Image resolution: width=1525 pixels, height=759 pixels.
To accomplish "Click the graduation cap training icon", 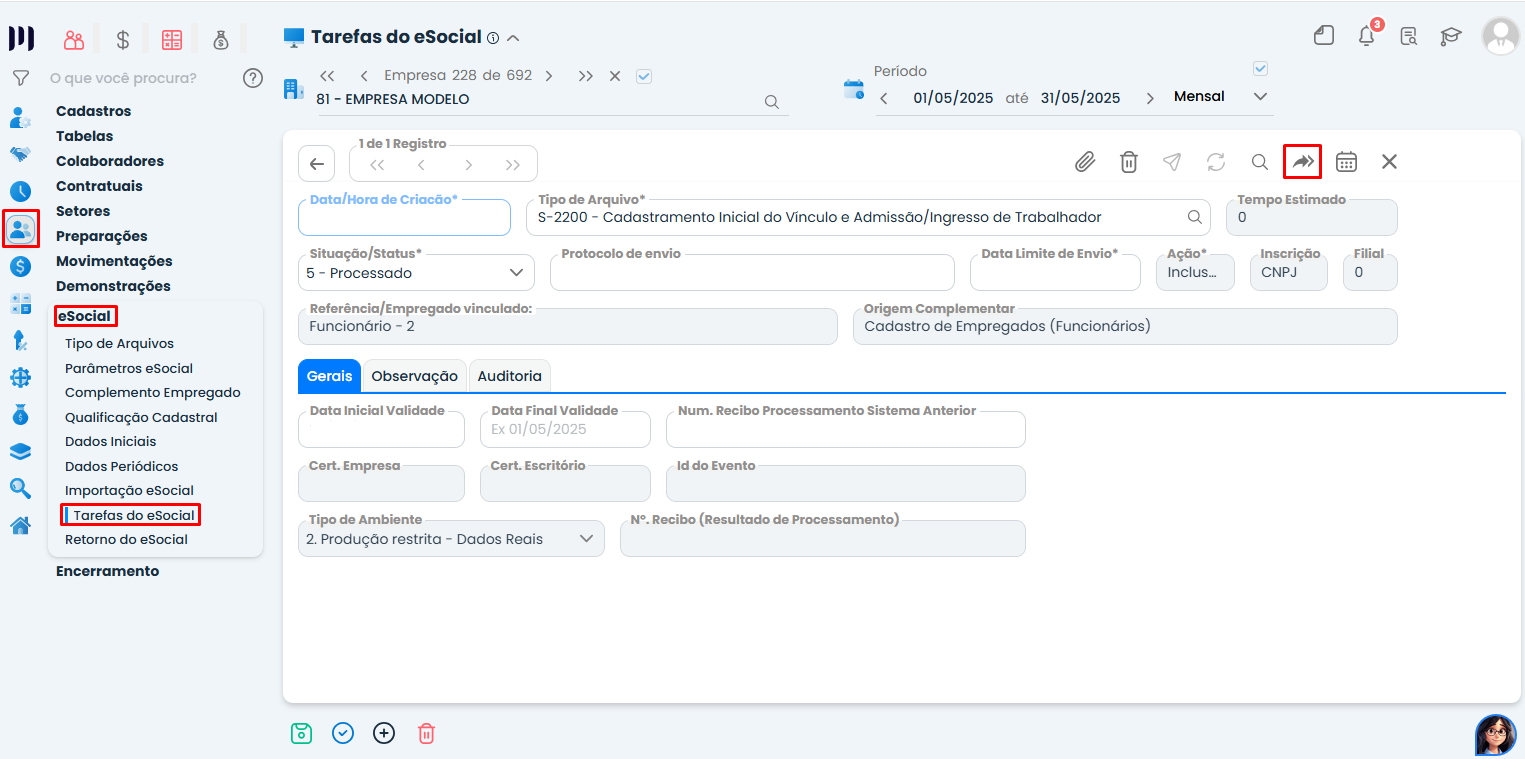I will coord(1450,37).
